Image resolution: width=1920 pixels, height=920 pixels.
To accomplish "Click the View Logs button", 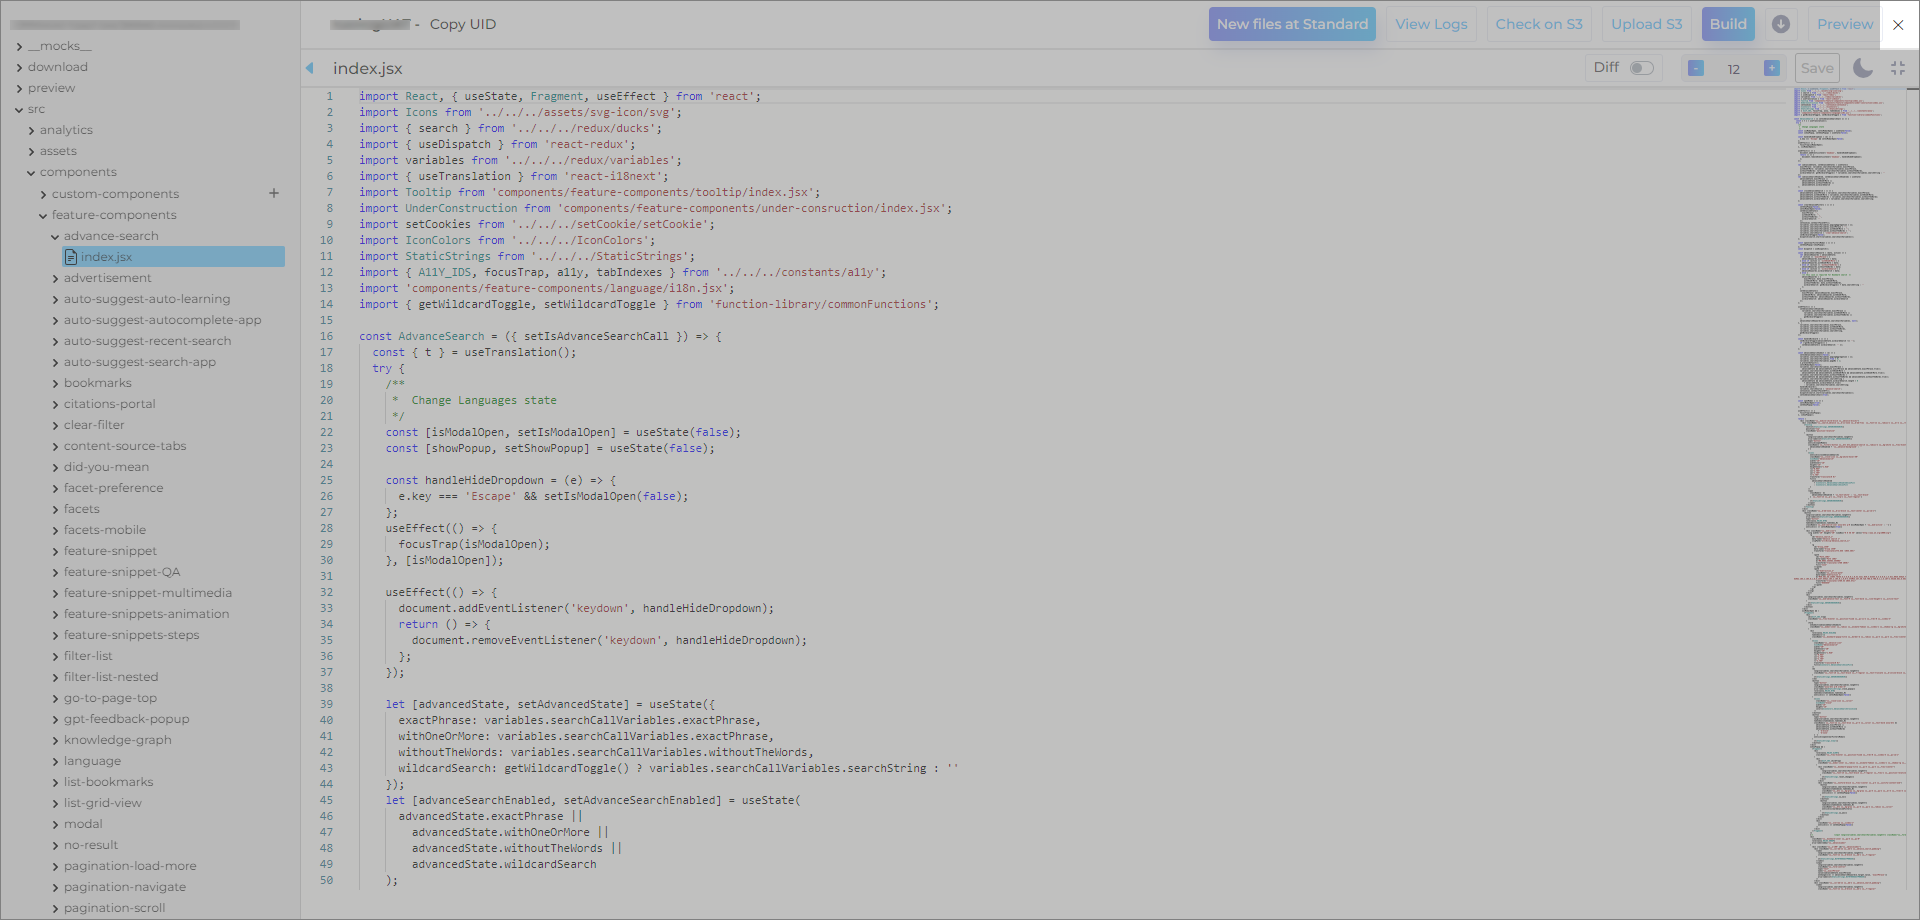I will pos(1431,24).
